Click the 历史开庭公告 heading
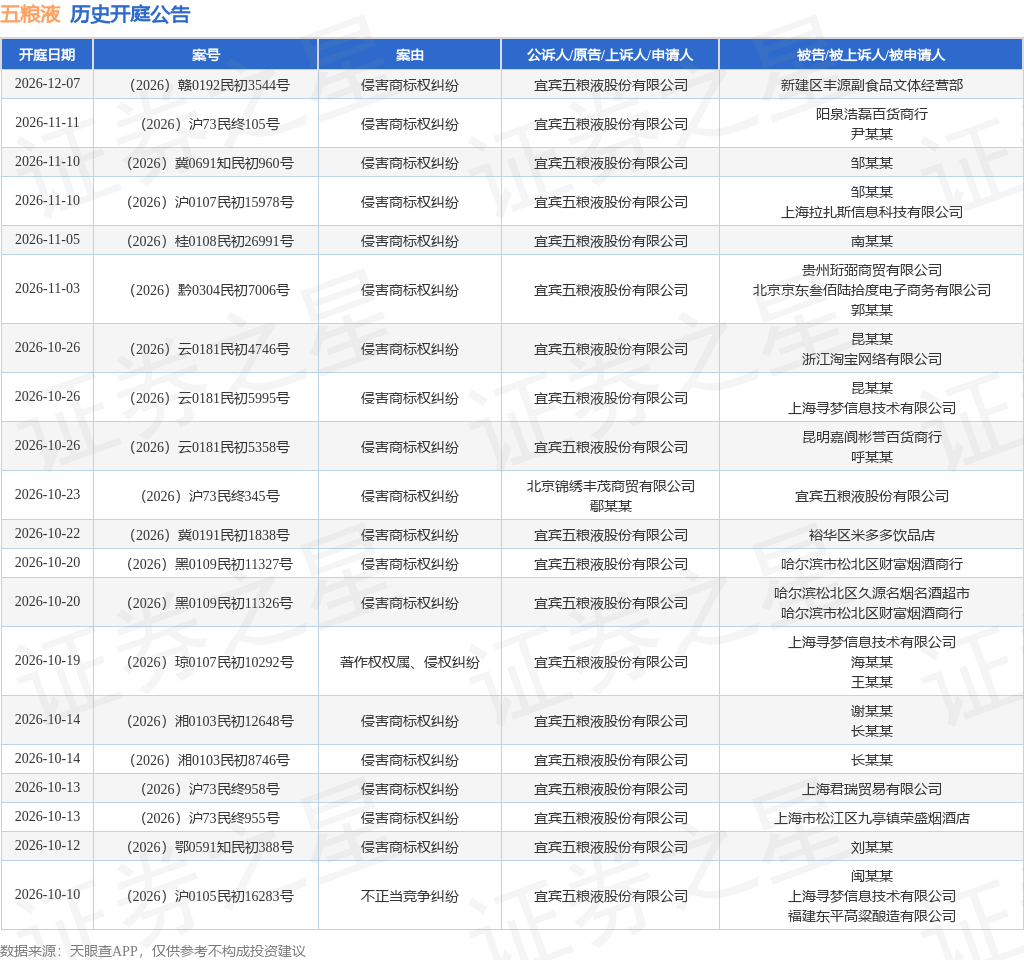Viewport: 1024px width, 960px height. pyautogui.click(x=130, y=14)
